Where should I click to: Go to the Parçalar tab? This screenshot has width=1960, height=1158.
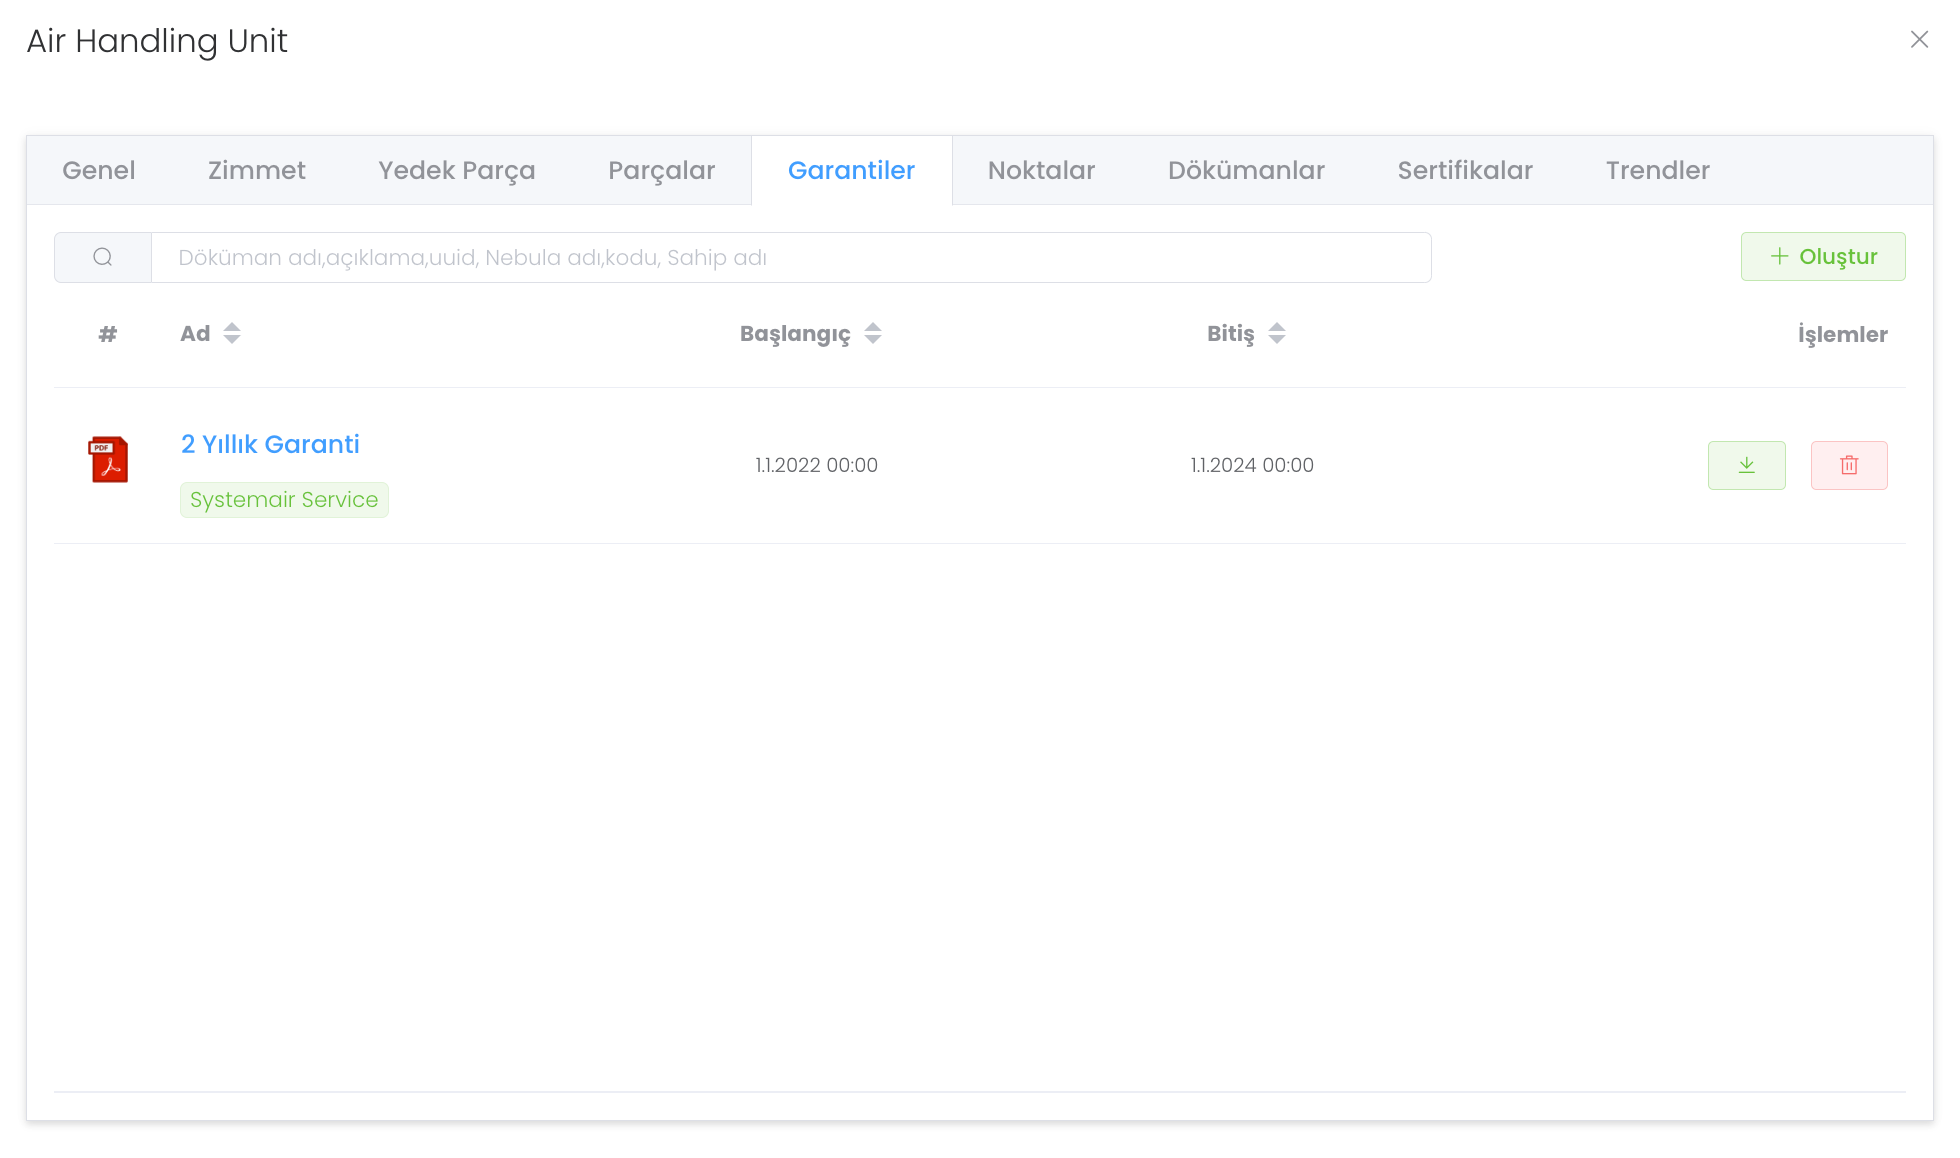(661, 170)
